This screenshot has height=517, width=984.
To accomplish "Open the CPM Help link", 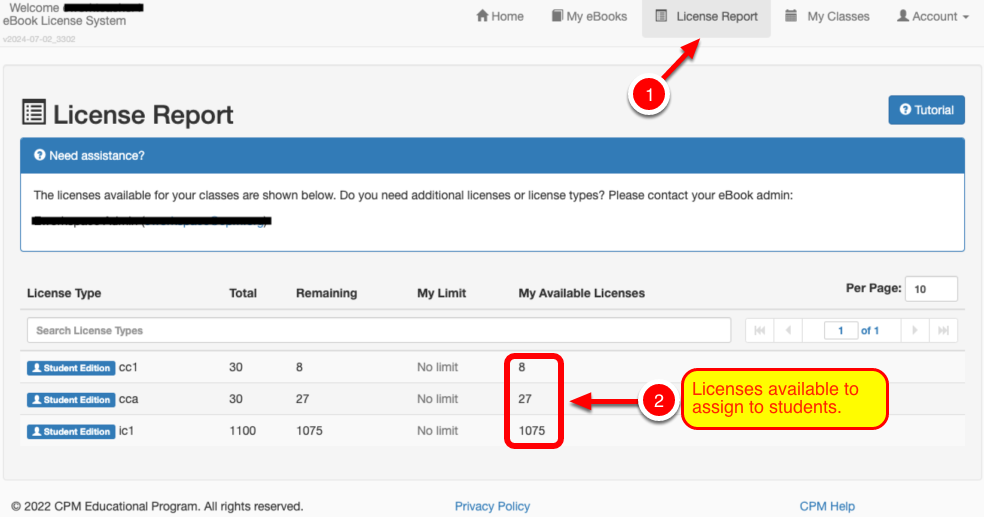I will (x=826, y=506).
